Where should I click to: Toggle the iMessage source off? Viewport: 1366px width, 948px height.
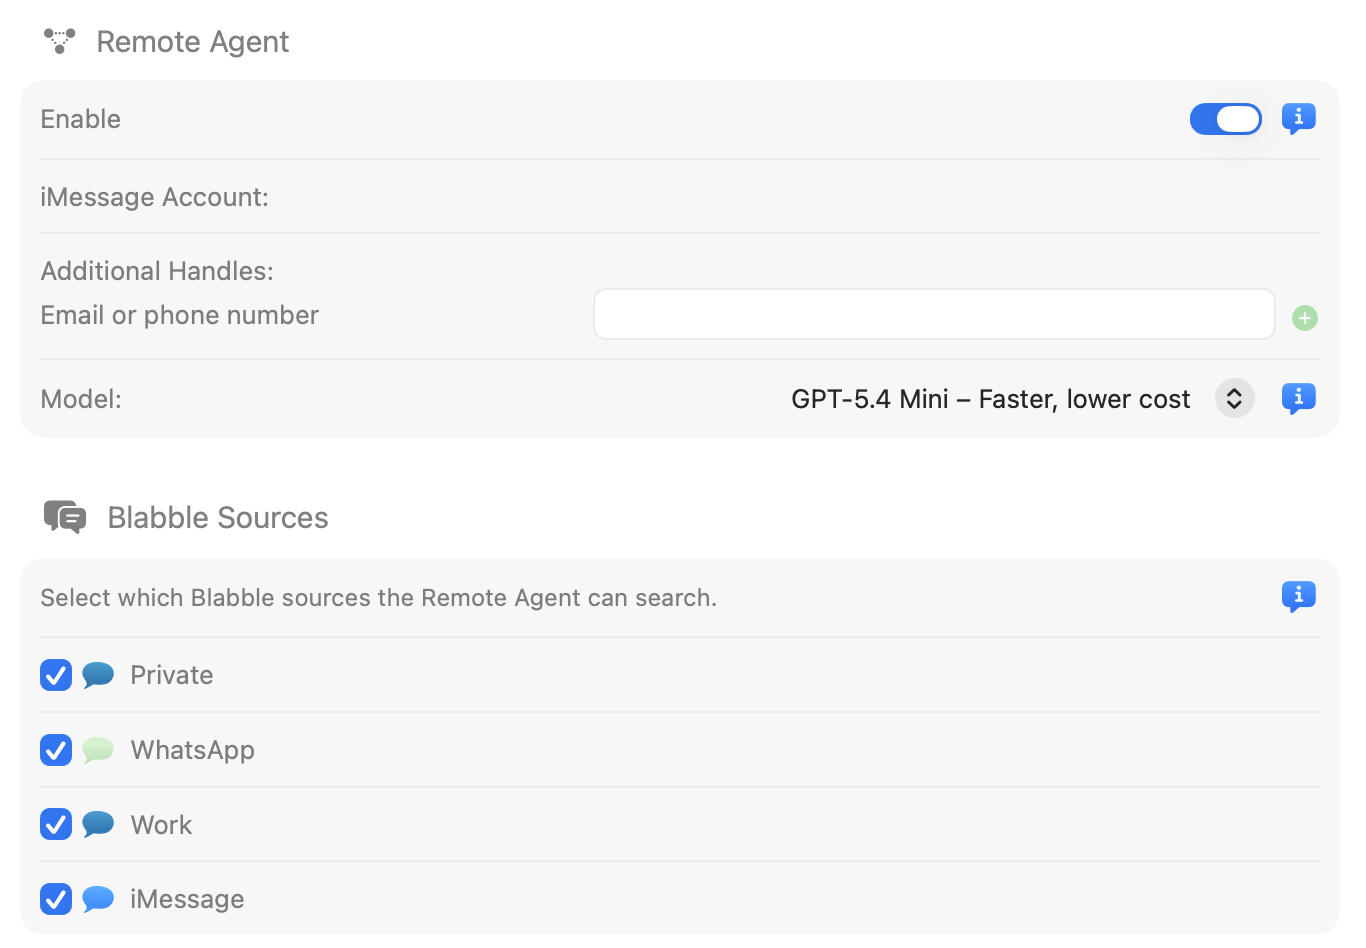tap(56, 898)
